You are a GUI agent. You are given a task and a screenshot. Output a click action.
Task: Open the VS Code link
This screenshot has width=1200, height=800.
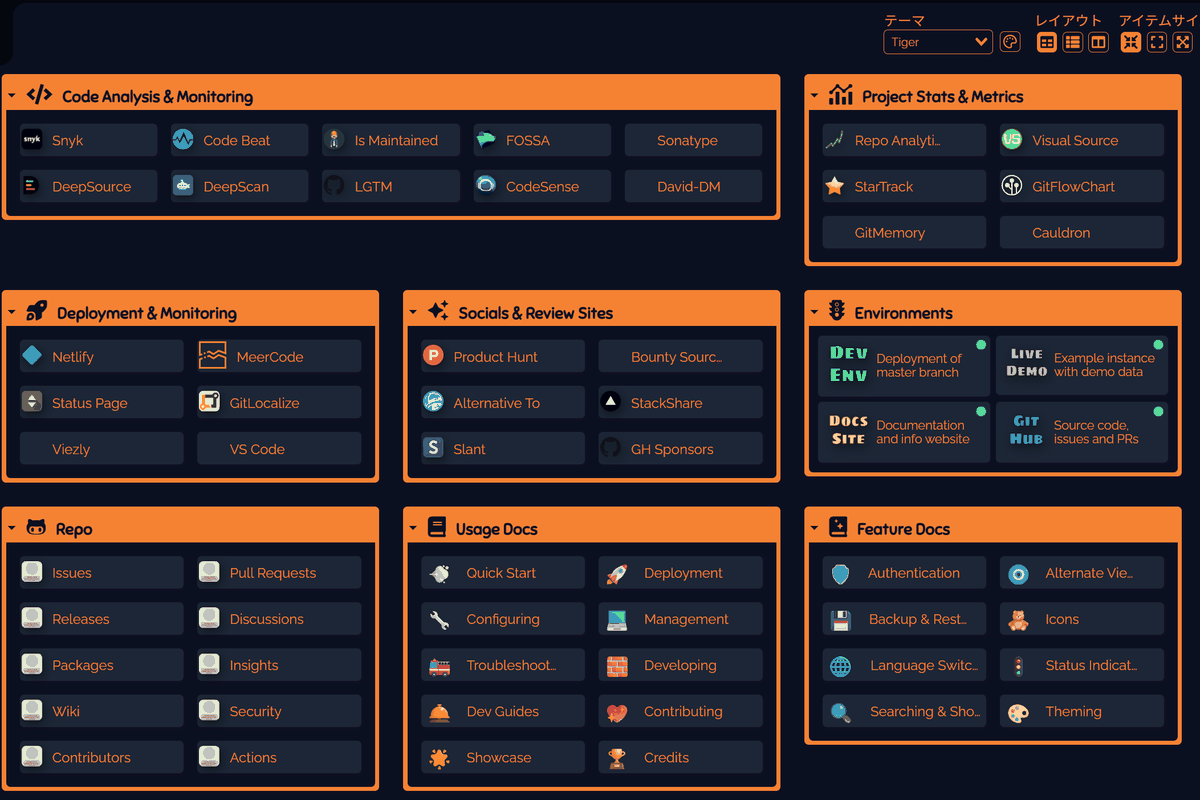(x=279, y=449)
